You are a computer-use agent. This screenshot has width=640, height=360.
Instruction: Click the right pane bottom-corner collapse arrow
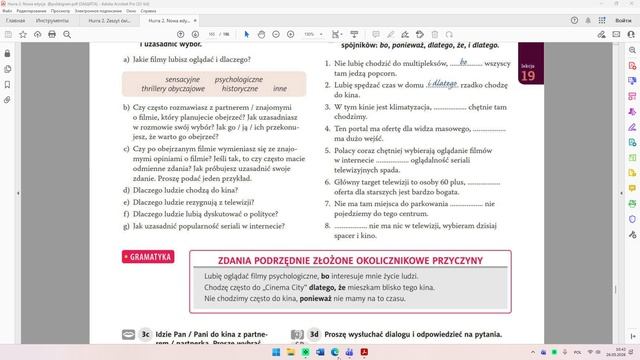pyautogui.click(x=633, y=336)
